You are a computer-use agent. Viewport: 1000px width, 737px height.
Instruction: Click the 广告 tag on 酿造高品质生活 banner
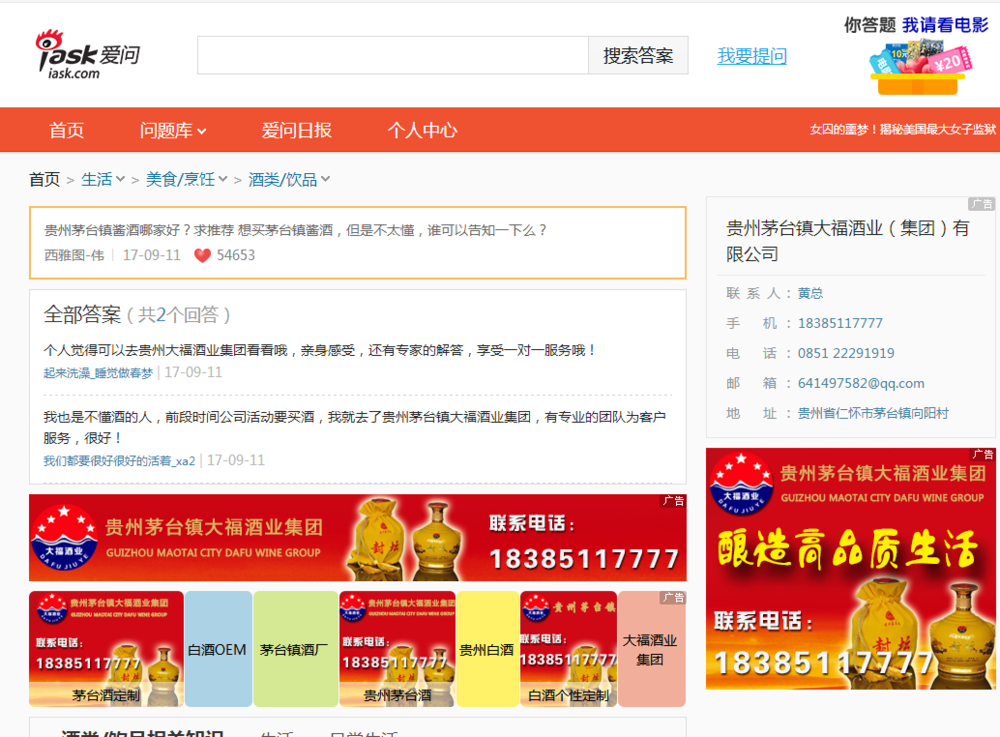(x=982, y=454)
